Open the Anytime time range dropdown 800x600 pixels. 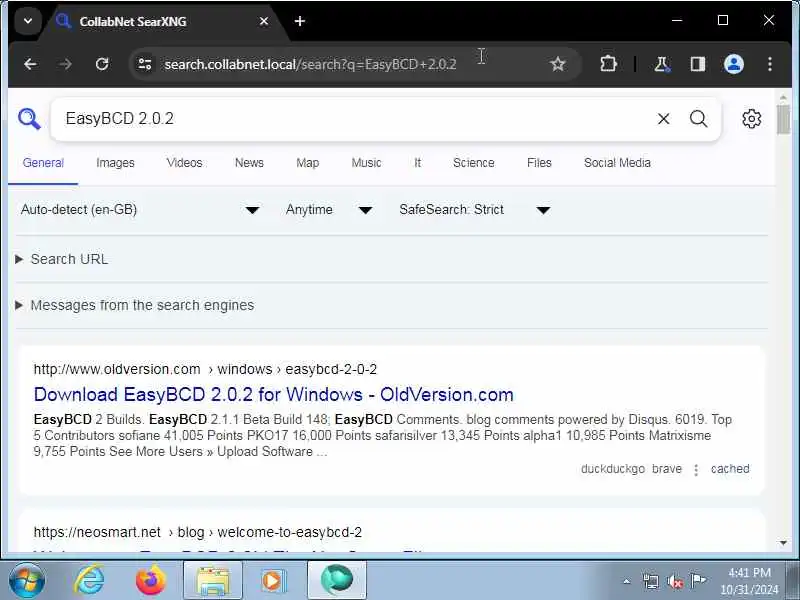click(x=329, y=210)
